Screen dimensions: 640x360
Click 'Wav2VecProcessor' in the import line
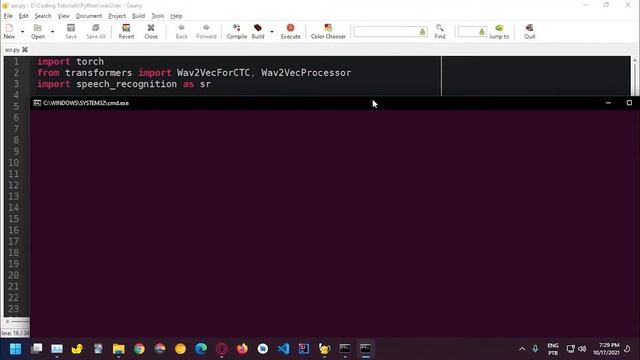pyautogui.click(x=306, y=73)
